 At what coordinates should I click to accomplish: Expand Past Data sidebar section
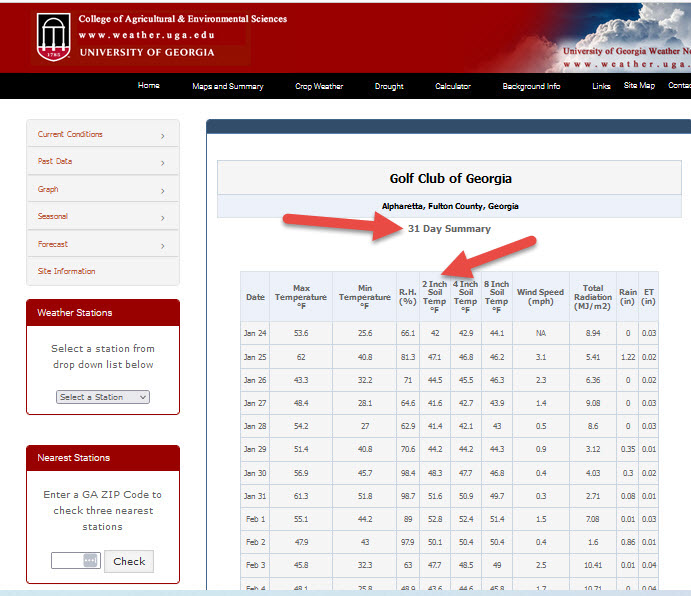tap(102, 161)
